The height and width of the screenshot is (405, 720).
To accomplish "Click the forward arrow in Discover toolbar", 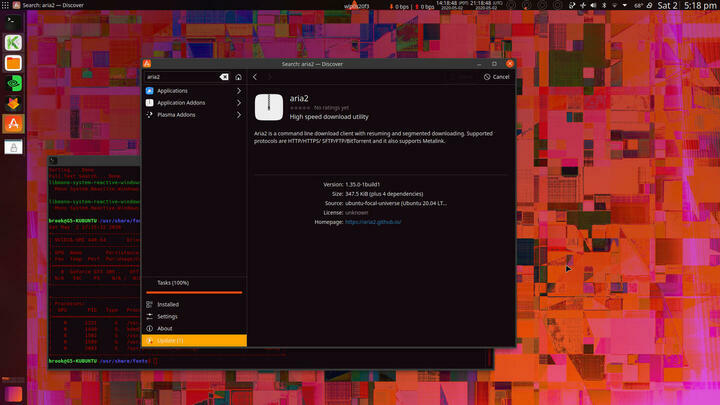I will [x=270, y=77].
